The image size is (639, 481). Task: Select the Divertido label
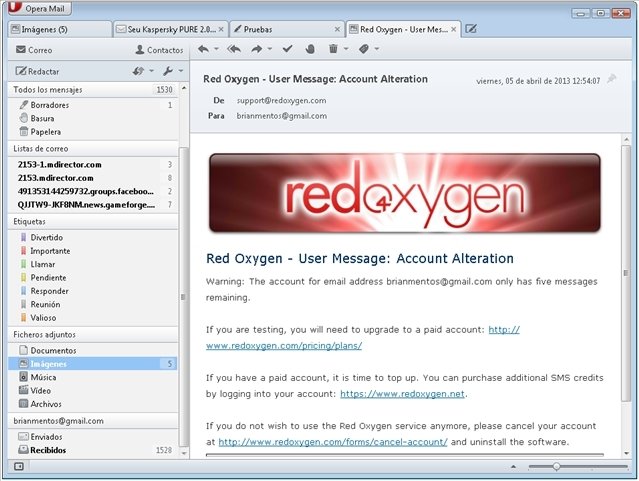pos(93,237)
